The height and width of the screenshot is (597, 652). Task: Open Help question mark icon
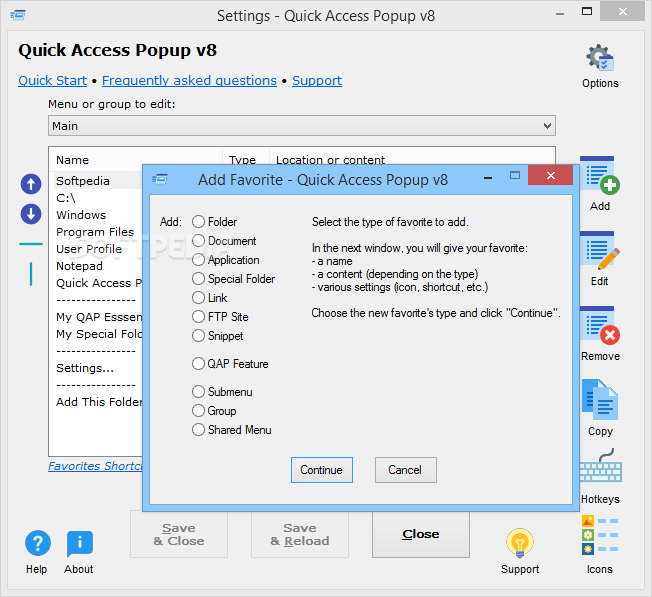[38, 543]
